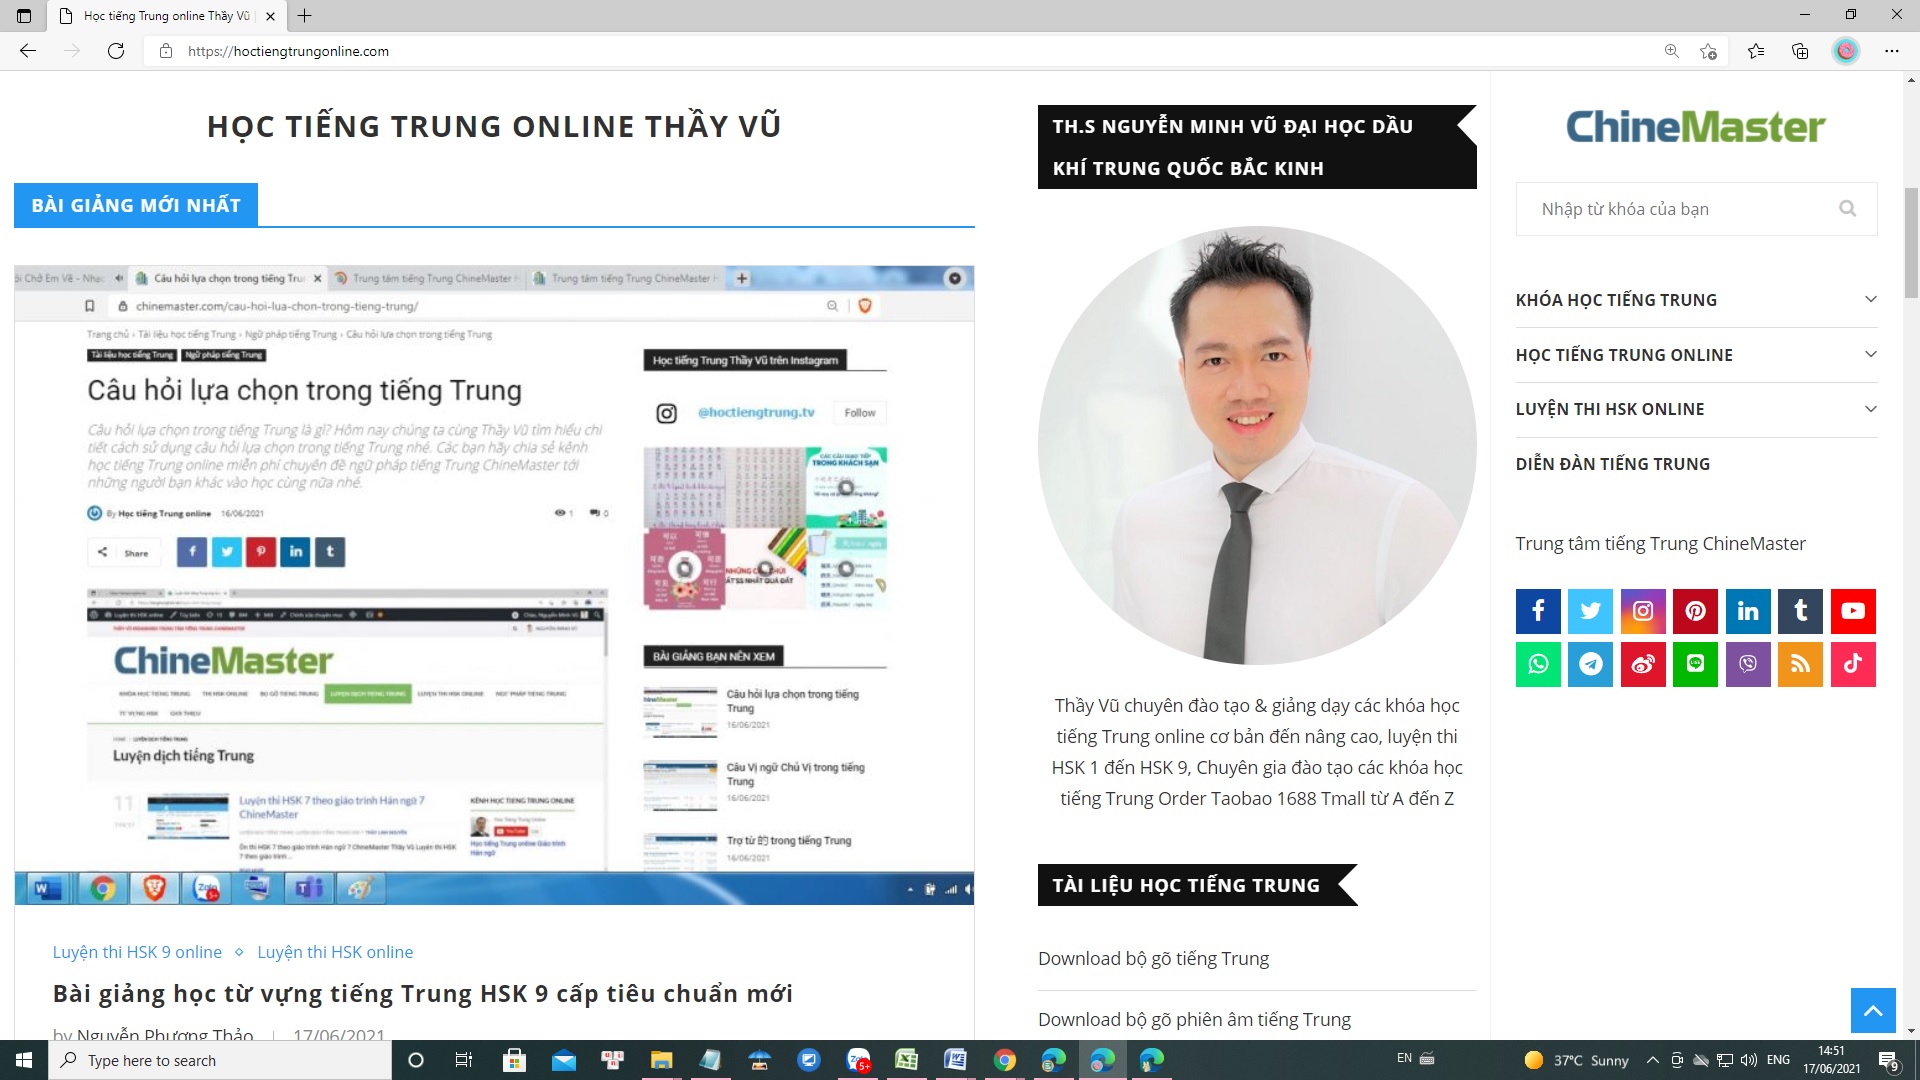The height and width of the screenshot is (1080, 1920).
Task: Select the Học tiếng Trung online browser tab
Action: point(166,16)
